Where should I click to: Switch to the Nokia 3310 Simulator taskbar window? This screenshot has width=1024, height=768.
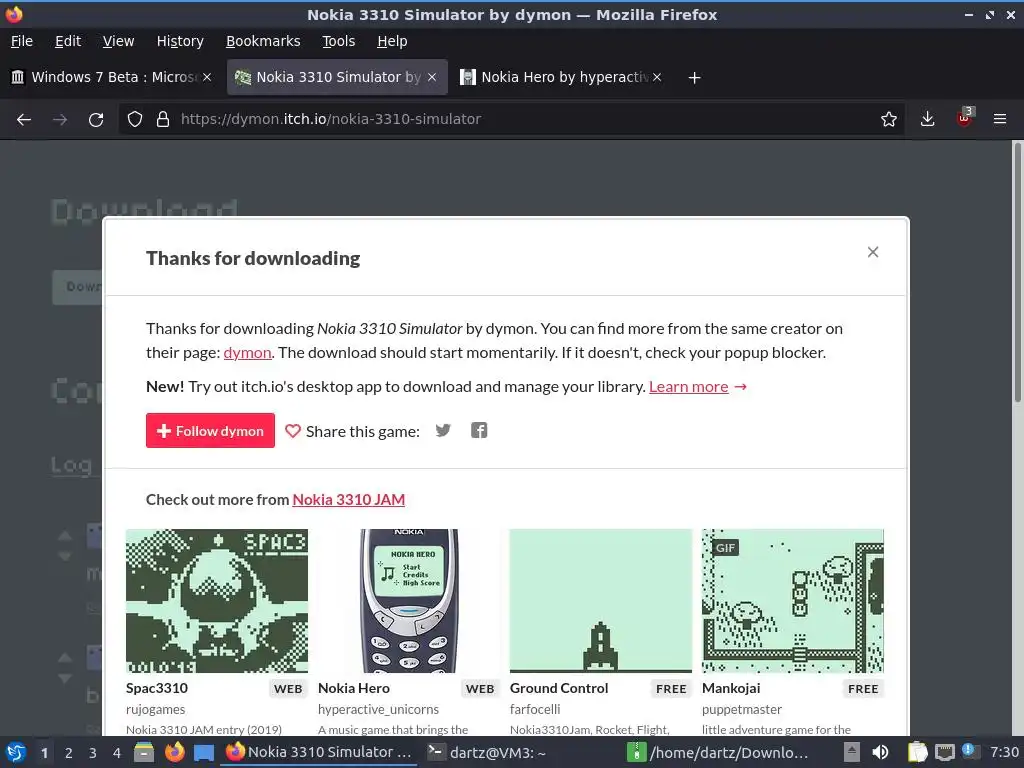(x=319, y=752)
